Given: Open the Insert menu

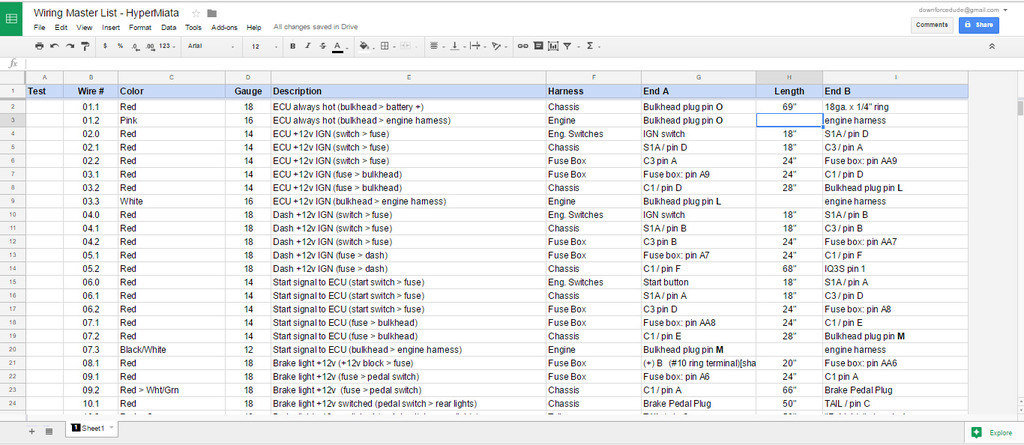Looking at the screenshot, I should tap(111, 27).
